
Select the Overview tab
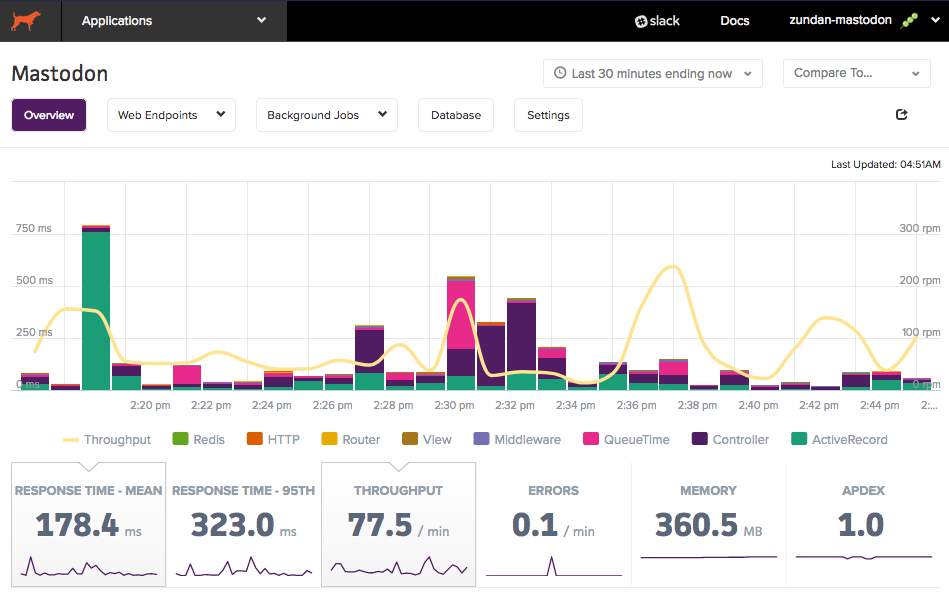pos(49,115)
